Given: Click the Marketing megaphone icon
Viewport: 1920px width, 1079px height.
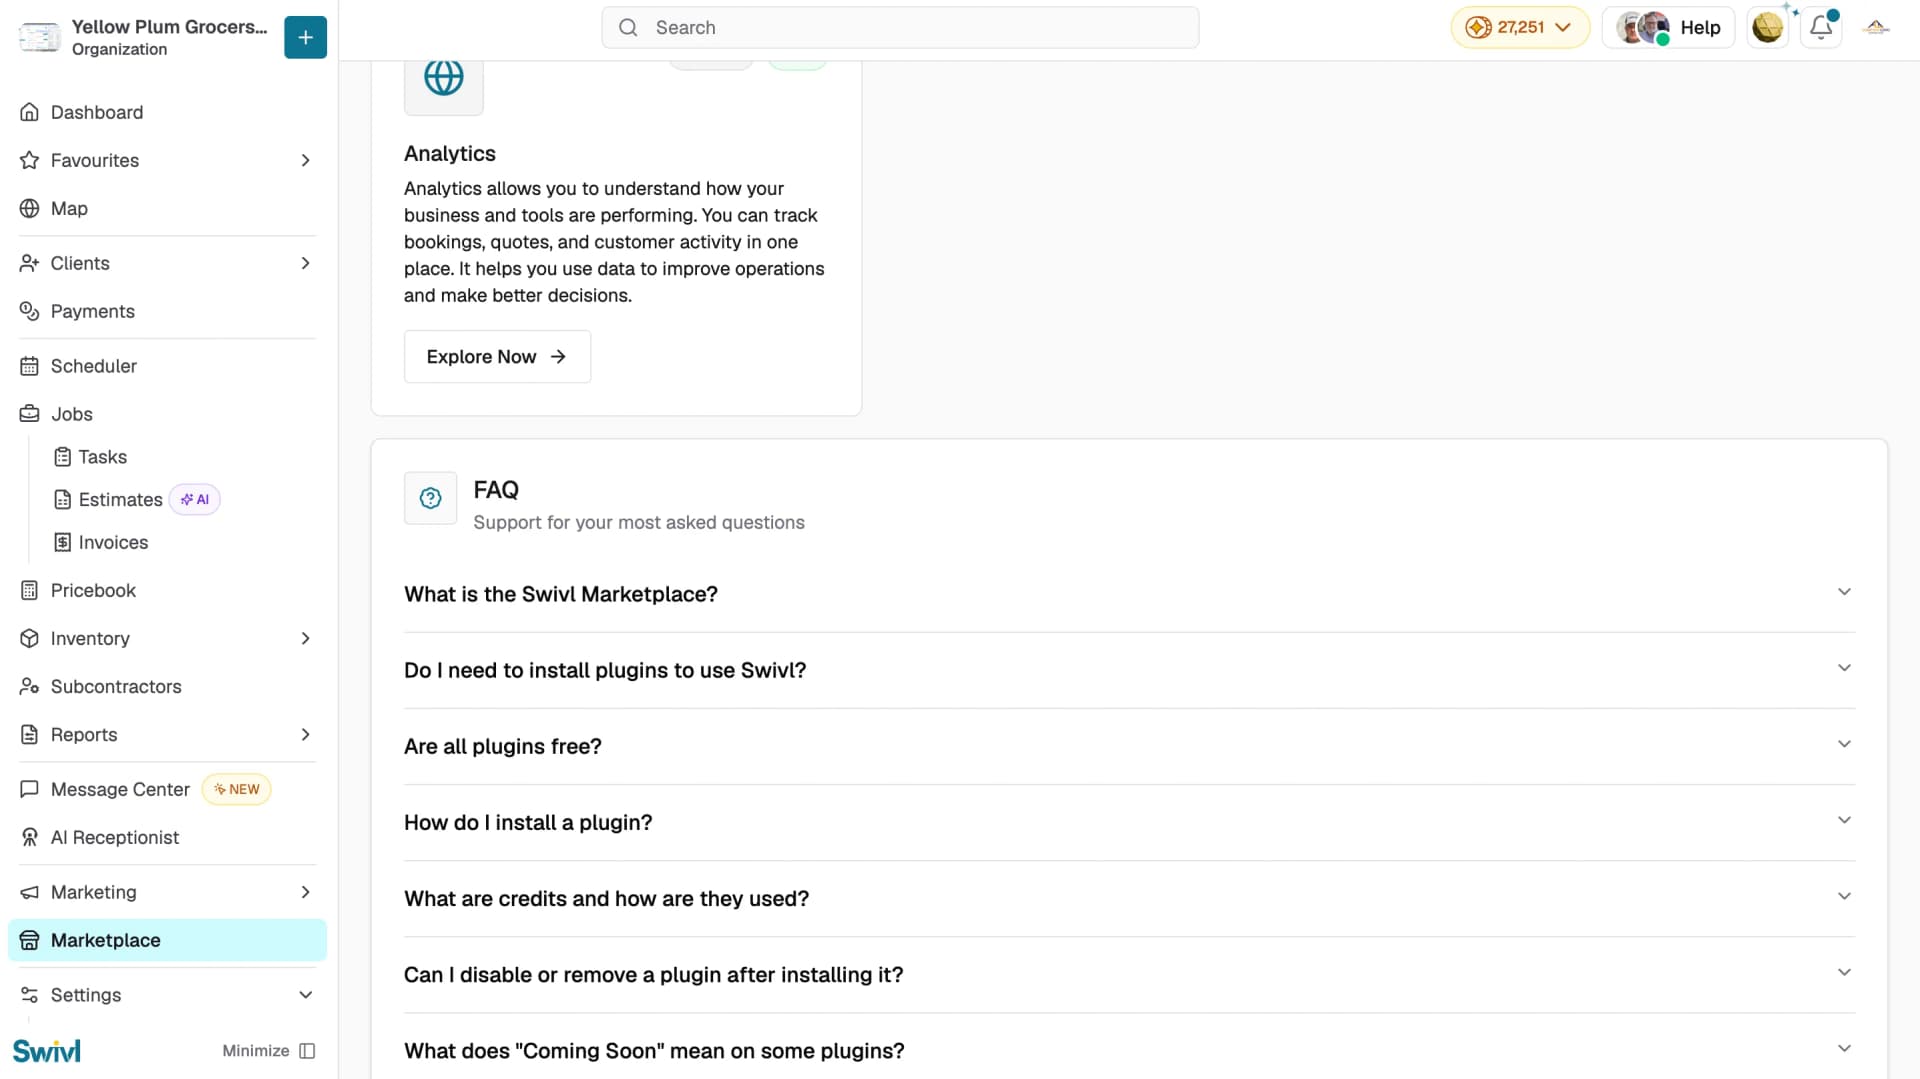Looking at the screenshot, I should pyautogui.click(x=30, y=892).
